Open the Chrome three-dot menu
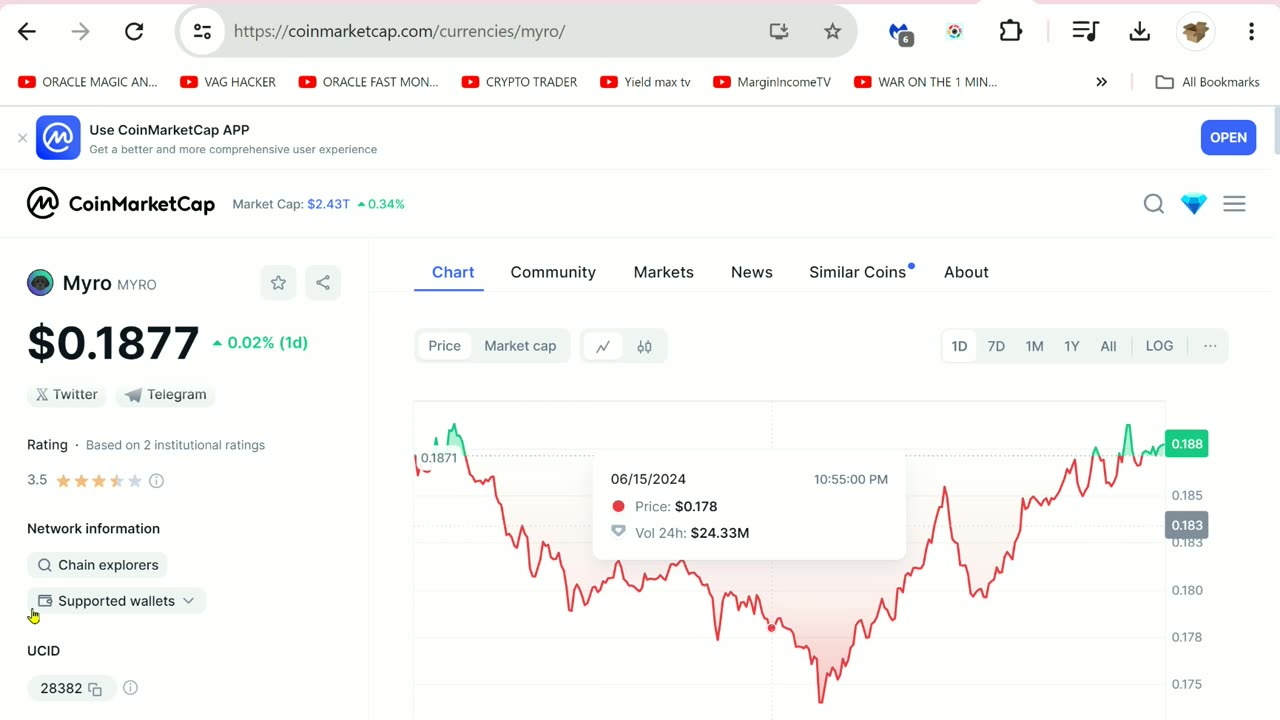This screenshot has width=1280, height=720. tap(1251, 31)
